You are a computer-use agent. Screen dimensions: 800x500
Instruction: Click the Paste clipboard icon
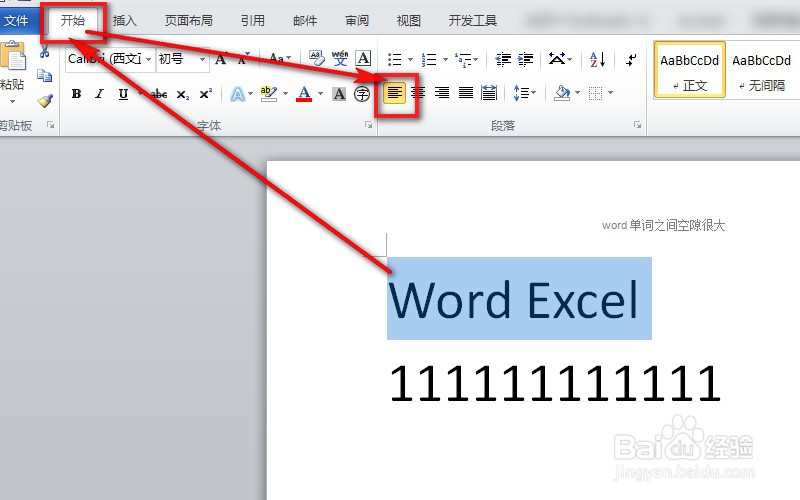pos(12,56)
